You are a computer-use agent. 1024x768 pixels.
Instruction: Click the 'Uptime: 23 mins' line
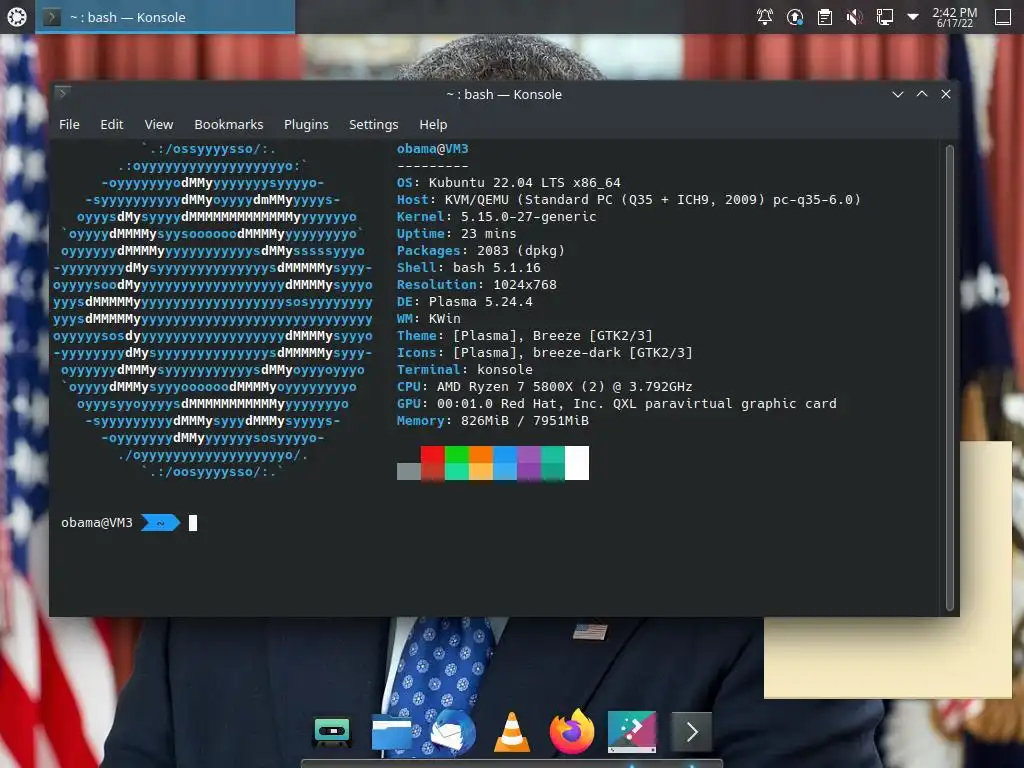pos(456,234)
